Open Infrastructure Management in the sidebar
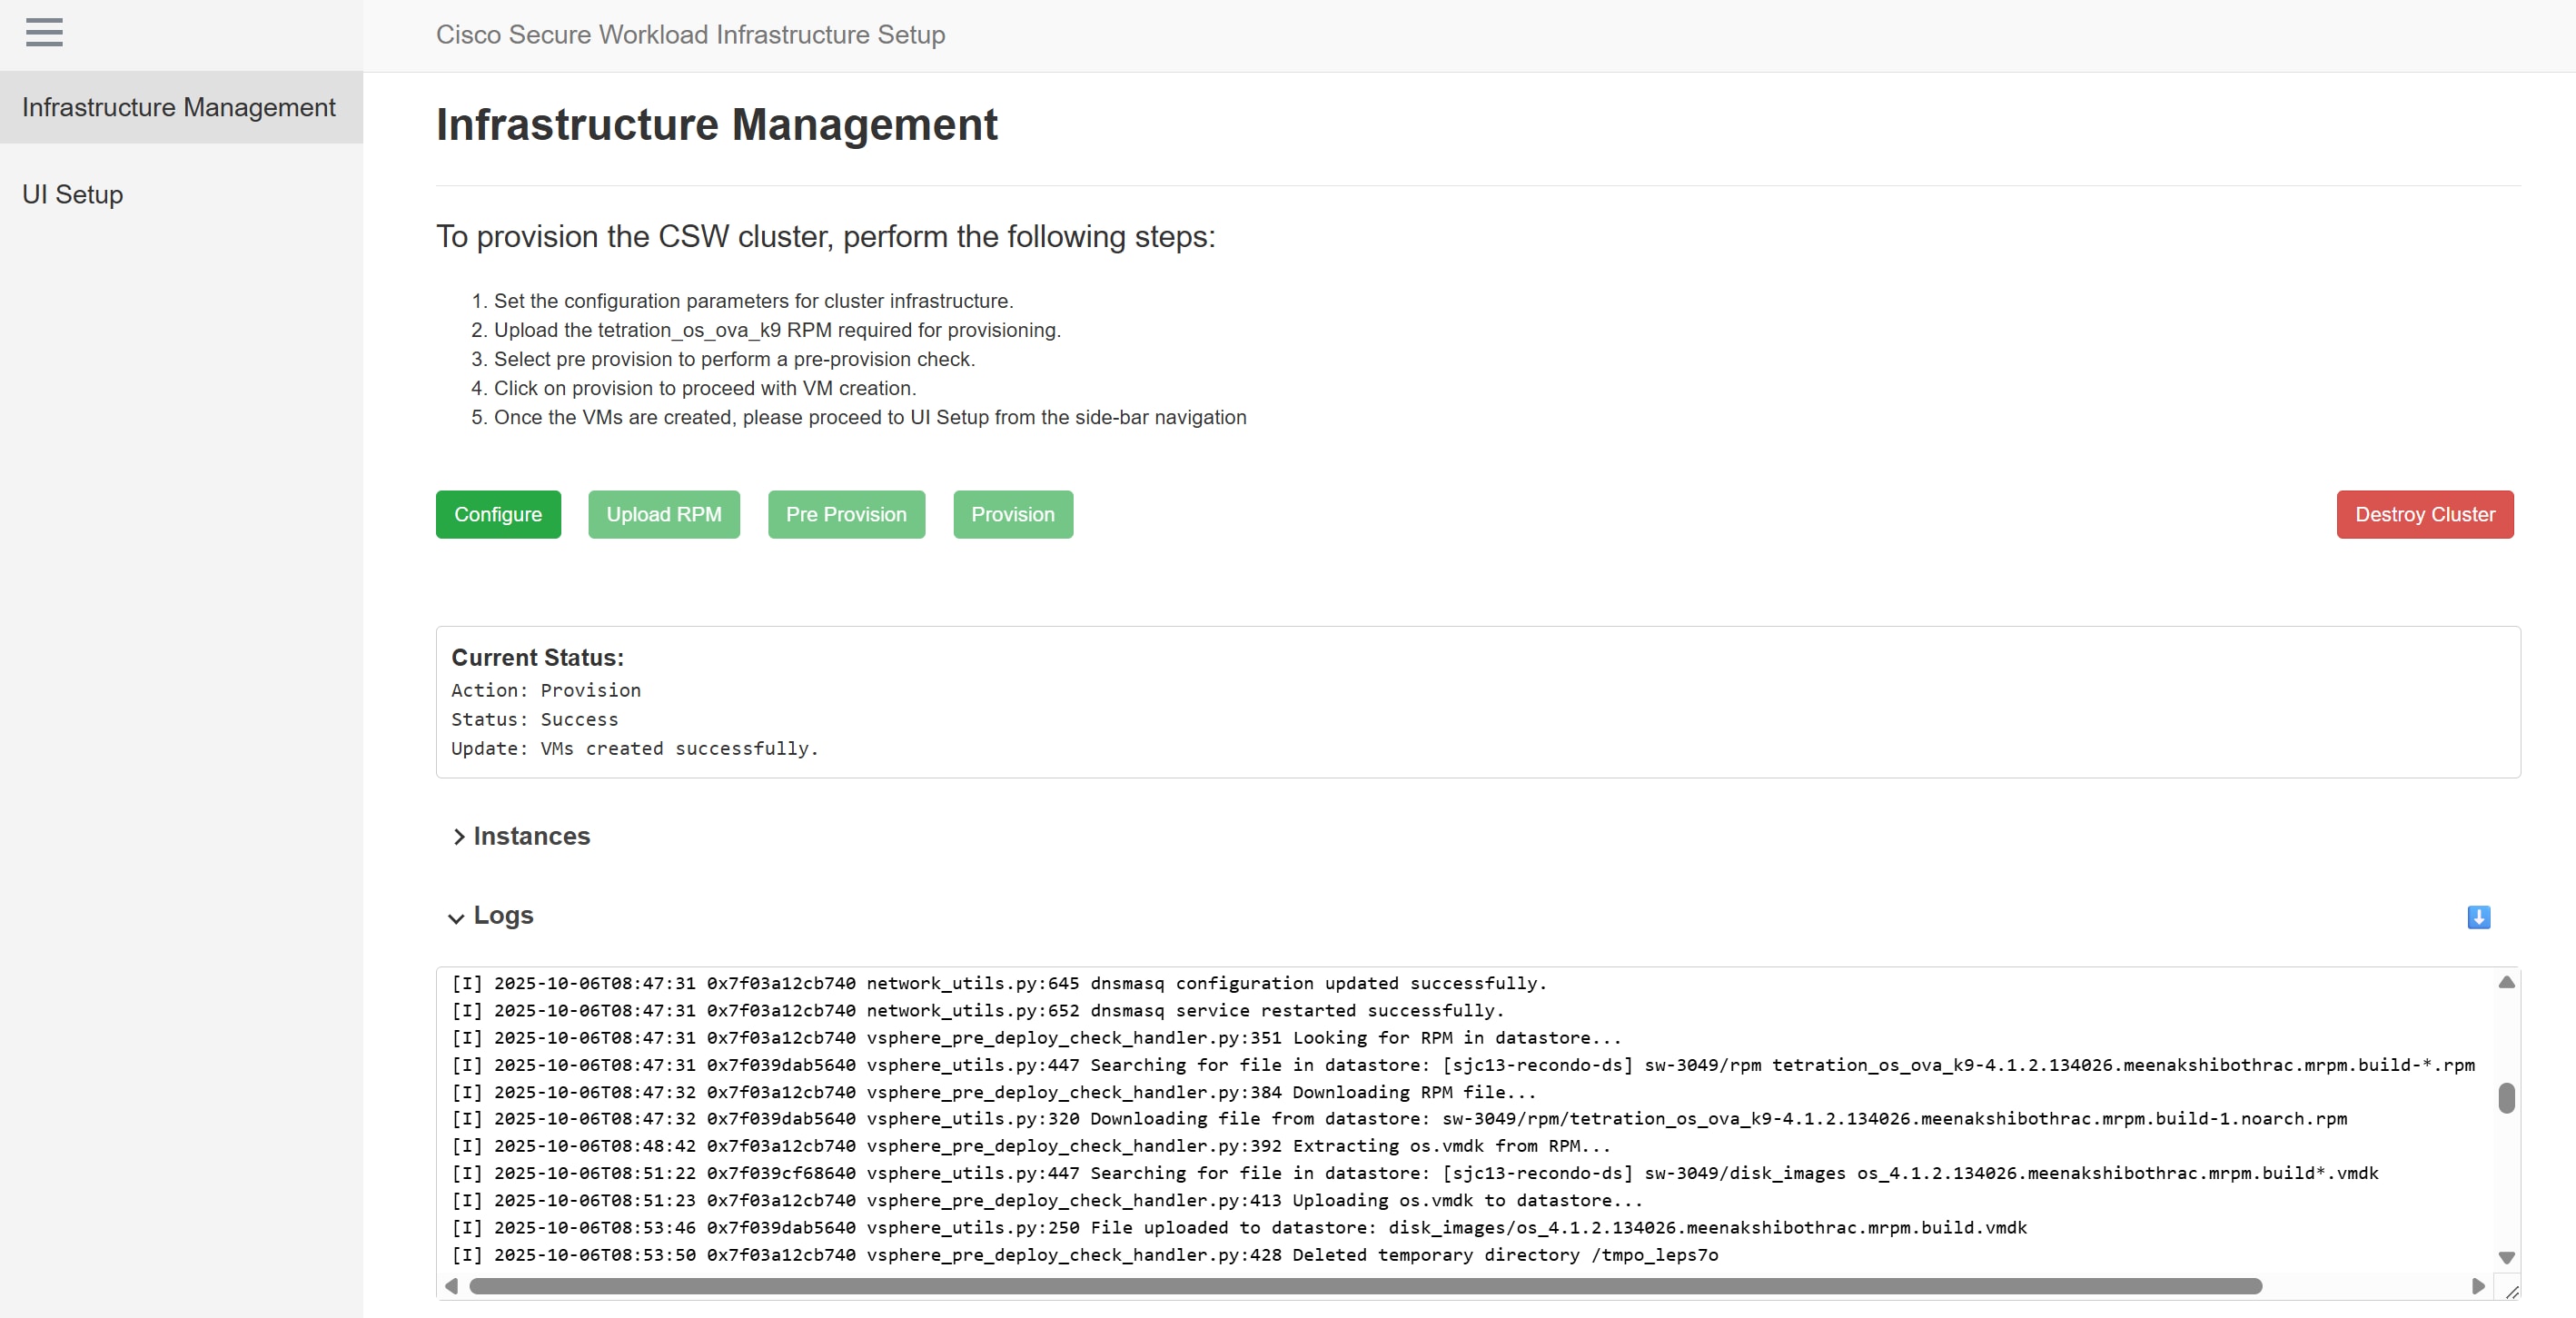This screenshot has width=2576, height=1318. [x=179, y=107]
